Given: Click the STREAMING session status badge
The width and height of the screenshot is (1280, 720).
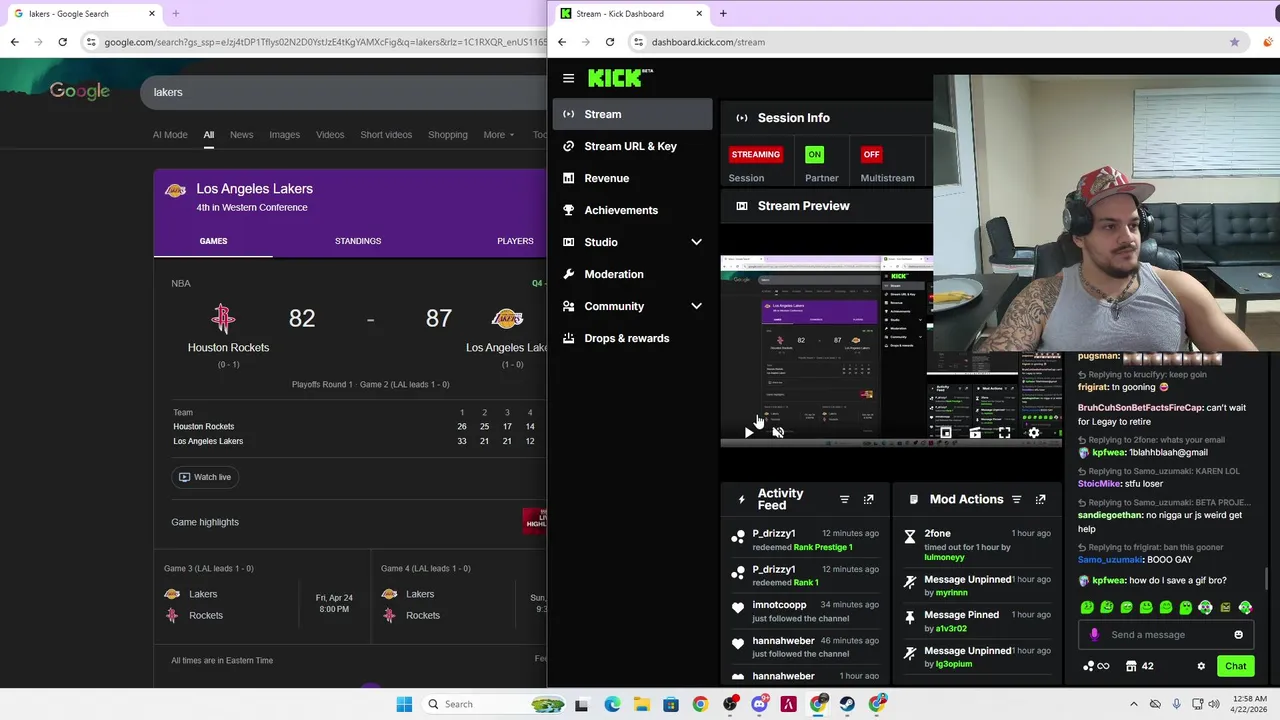Looking at the screenshot, I should [755, 154].
